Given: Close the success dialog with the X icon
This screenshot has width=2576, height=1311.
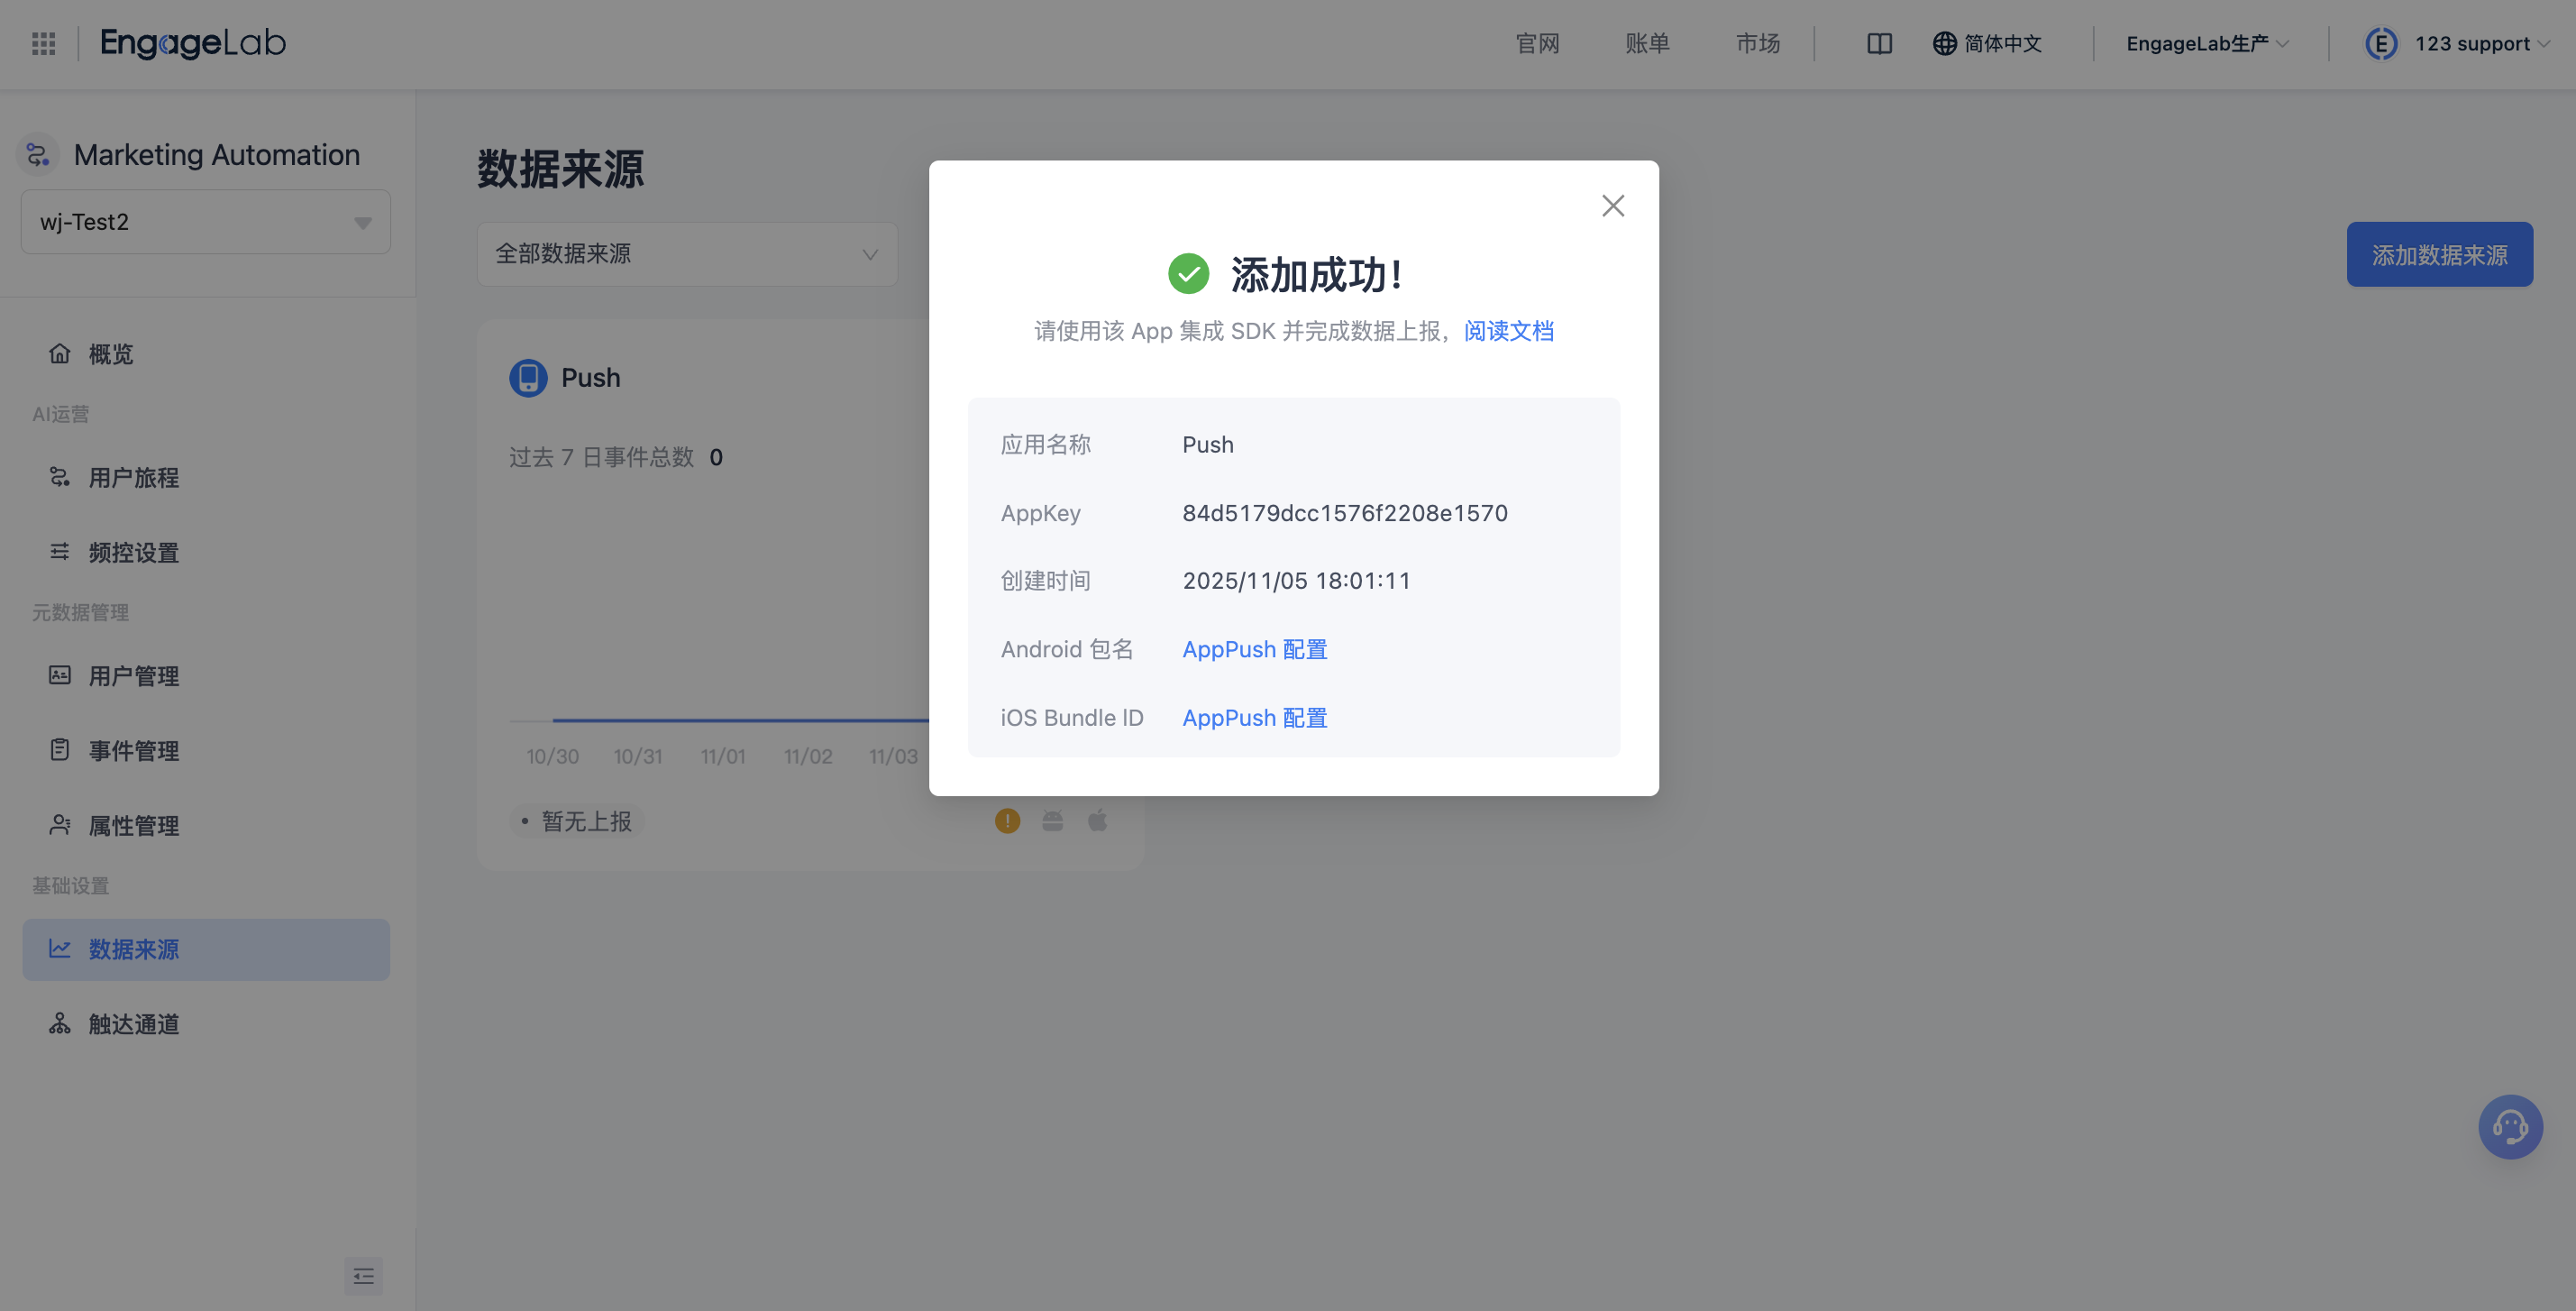Looking at the screenshot, I should point(1612,206).
